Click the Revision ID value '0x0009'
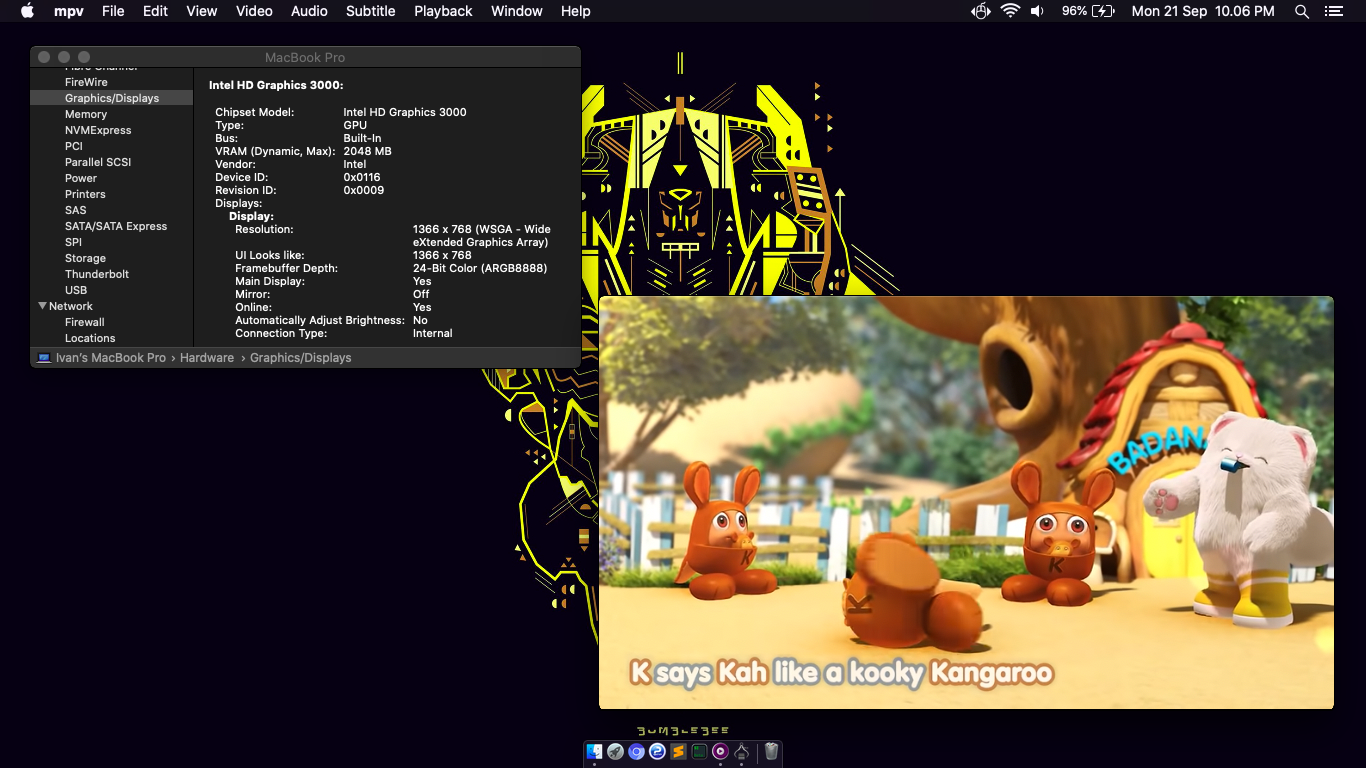Screen dimensions: 1366x768 tap(364, 190)
